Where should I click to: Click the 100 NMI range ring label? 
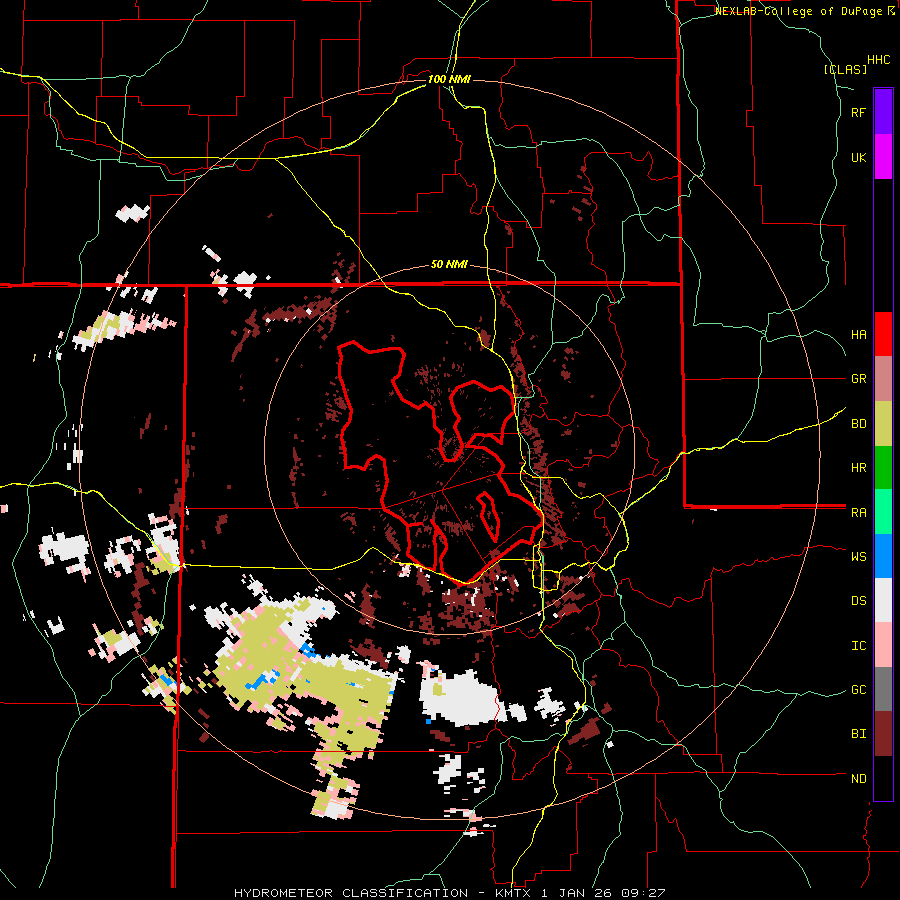point(449,79)
